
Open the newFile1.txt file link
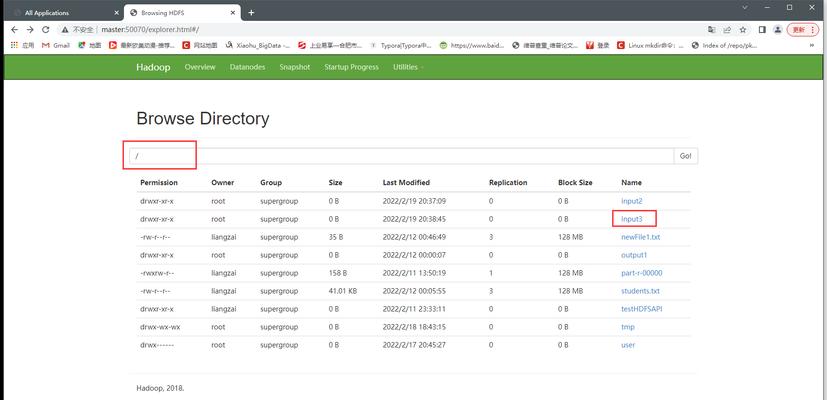[x=640, y=237]
